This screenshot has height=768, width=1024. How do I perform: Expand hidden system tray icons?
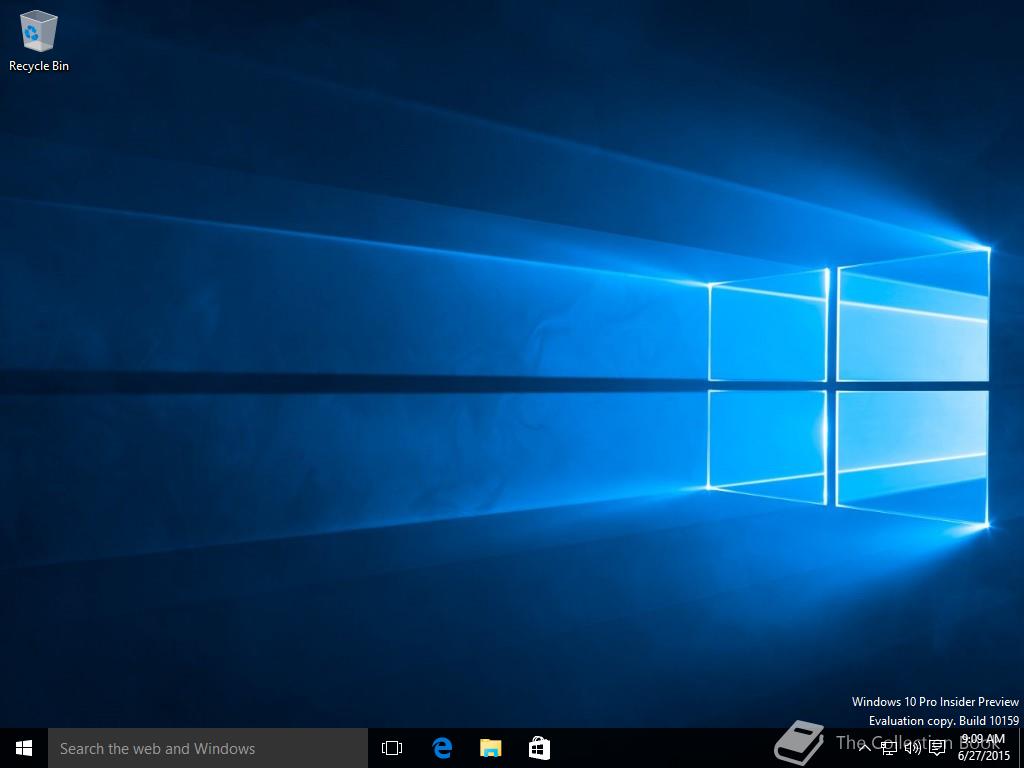pos(864,748)
